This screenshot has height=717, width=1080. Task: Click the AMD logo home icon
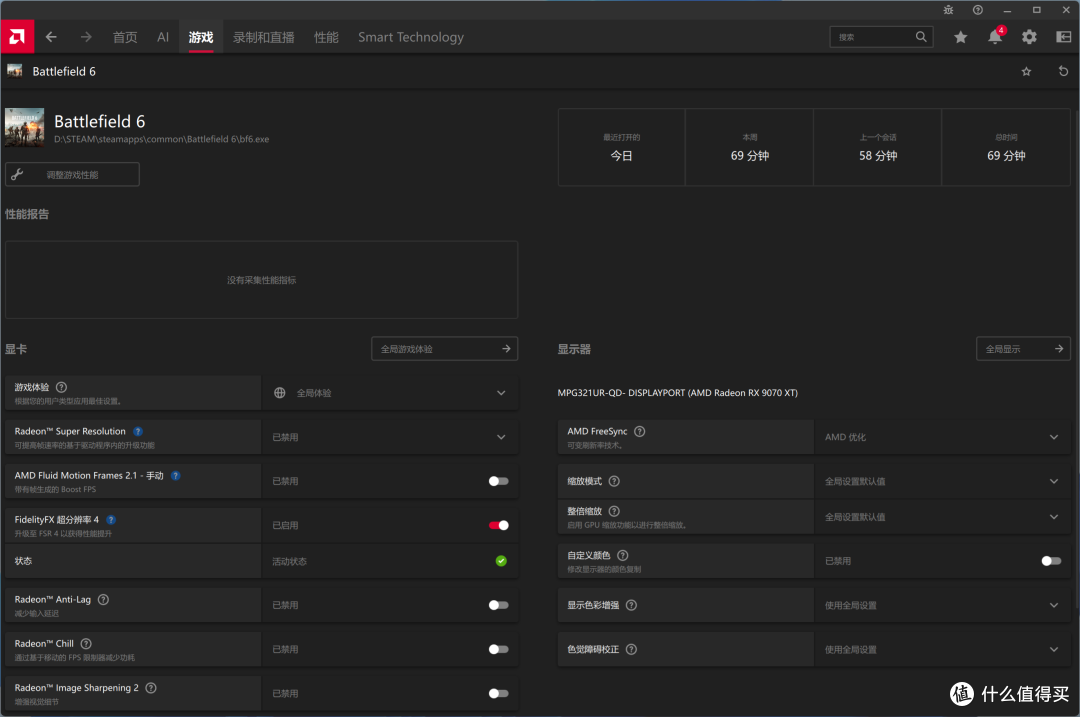17,37
